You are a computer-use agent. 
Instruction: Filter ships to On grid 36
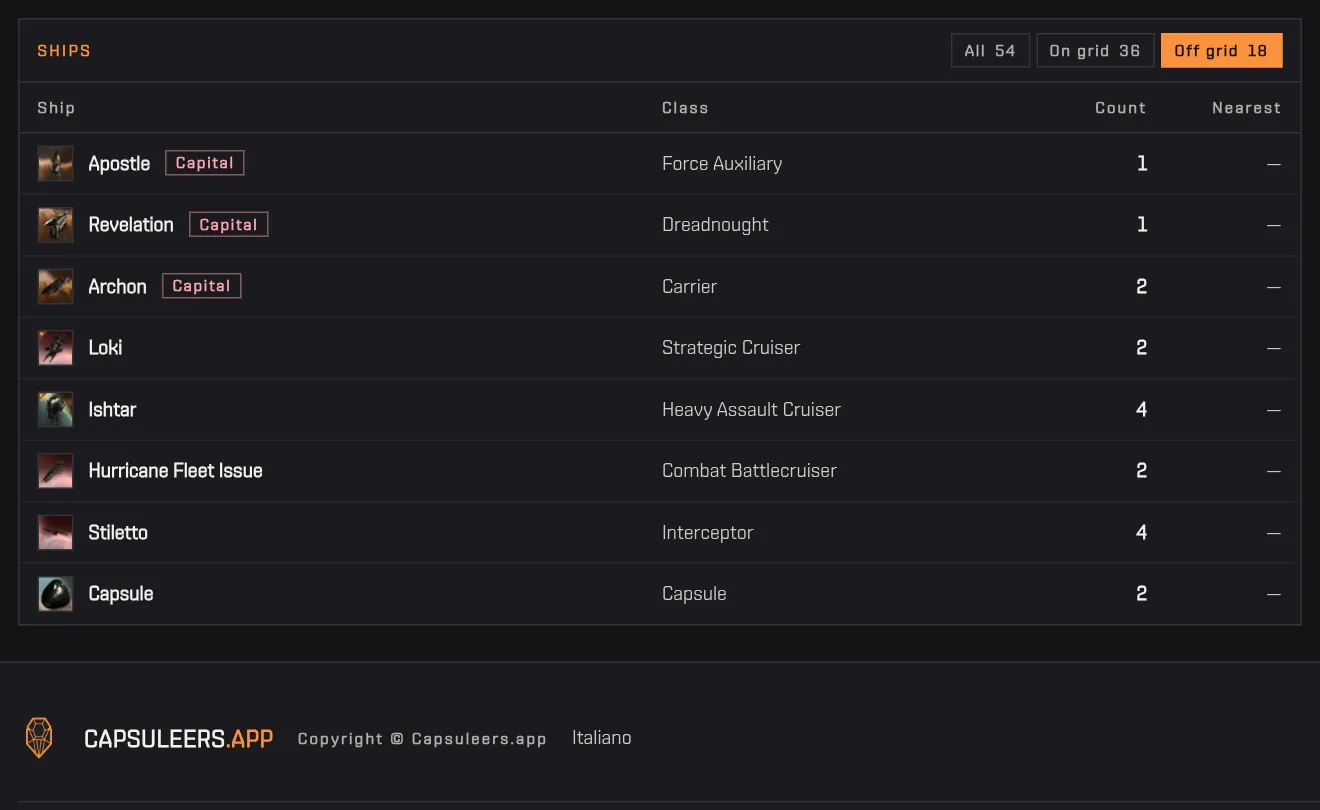point(1095,51)
